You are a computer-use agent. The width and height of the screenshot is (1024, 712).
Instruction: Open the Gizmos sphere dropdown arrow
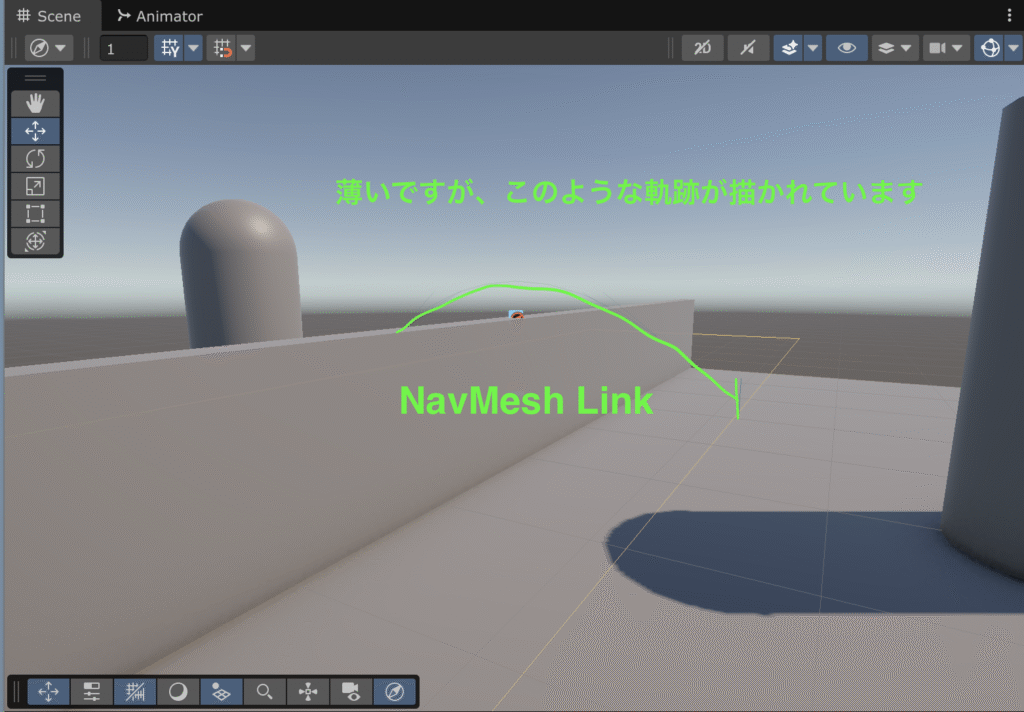tap(1011, 48)
